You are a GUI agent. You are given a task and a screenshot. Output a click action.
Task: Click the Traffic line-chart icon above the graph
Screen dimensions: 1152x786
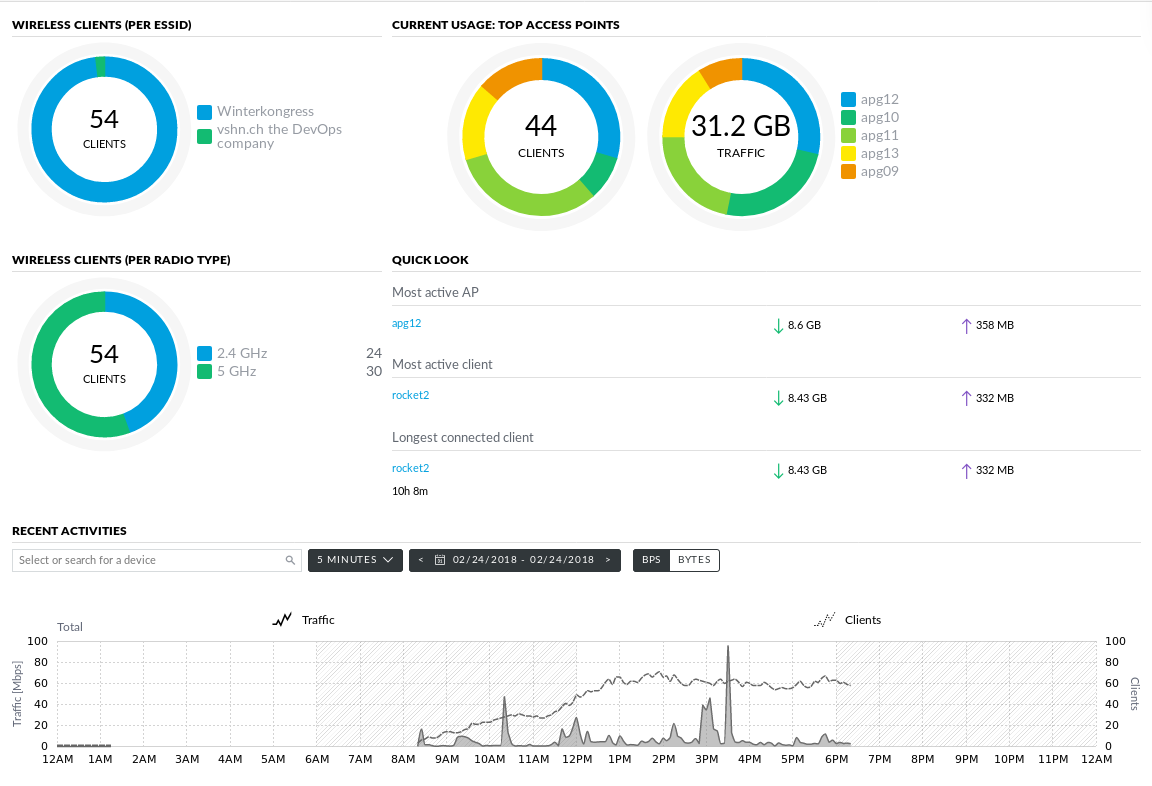pos(281,619)
